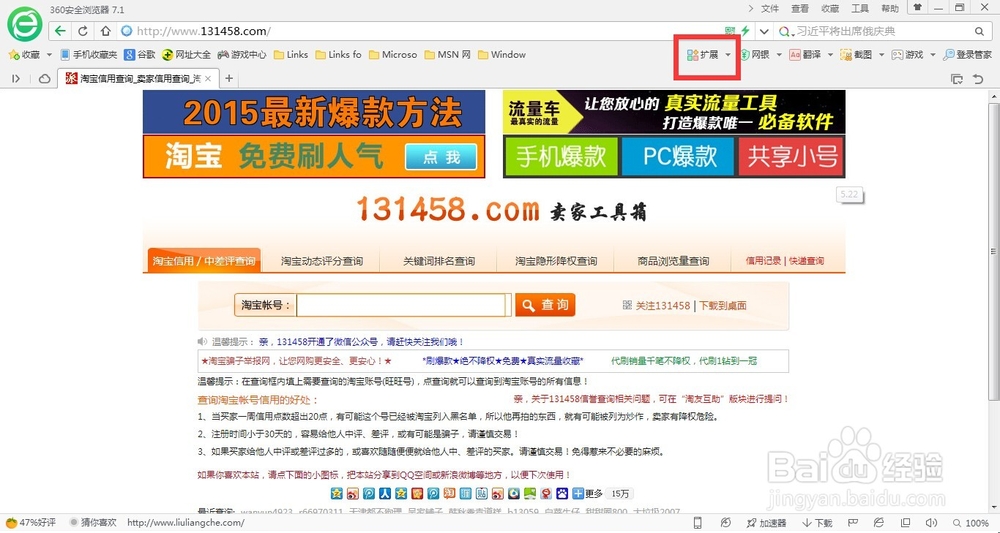Image resolution: width=1000 pixels, height=533 pixels.
Task: Open the Microso bookmark folder
Action: tap(393, 55)
